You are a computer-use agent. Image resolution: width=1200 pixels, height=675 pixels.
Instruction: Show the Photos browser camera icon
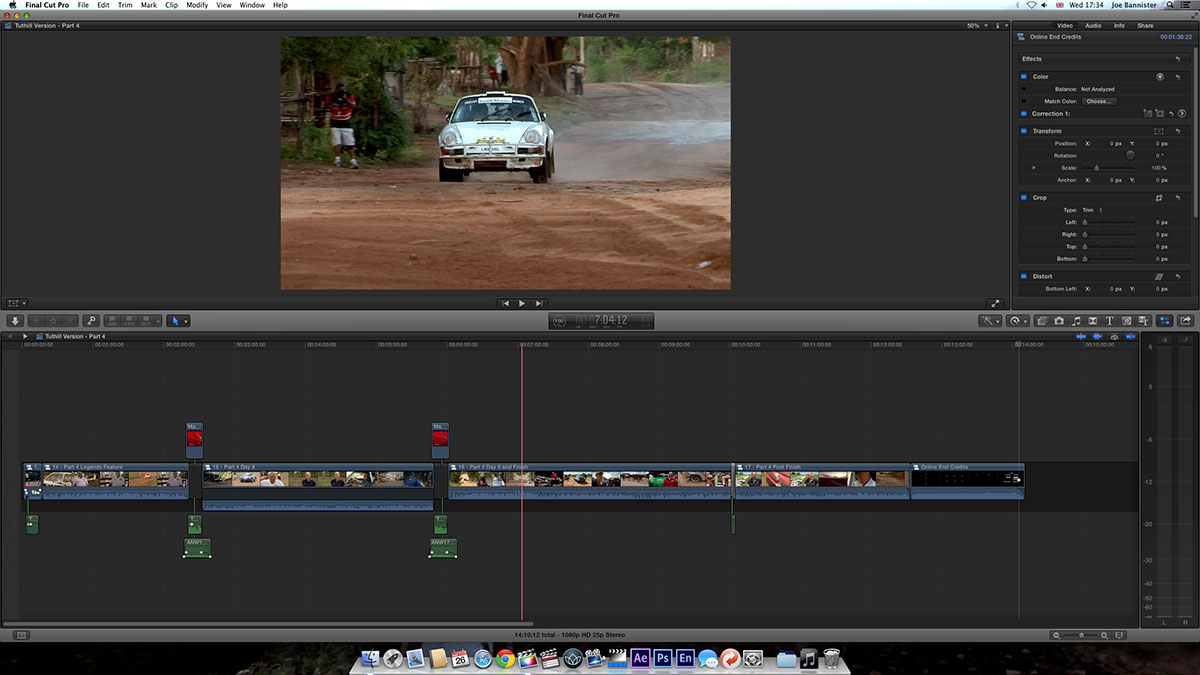coord(1059,321)
